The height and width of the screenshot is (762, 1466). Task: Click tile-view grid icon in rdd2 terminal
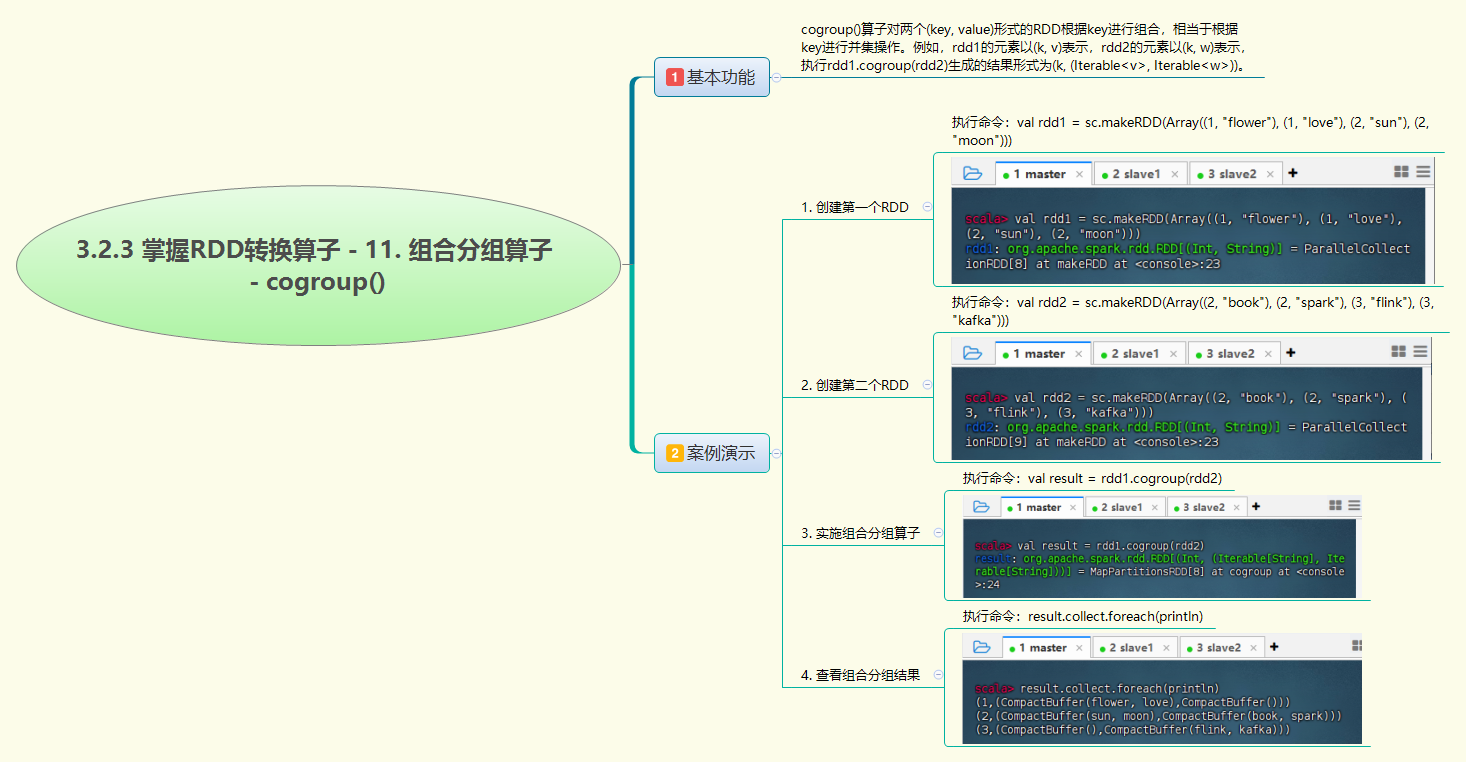pos(1398,352)
